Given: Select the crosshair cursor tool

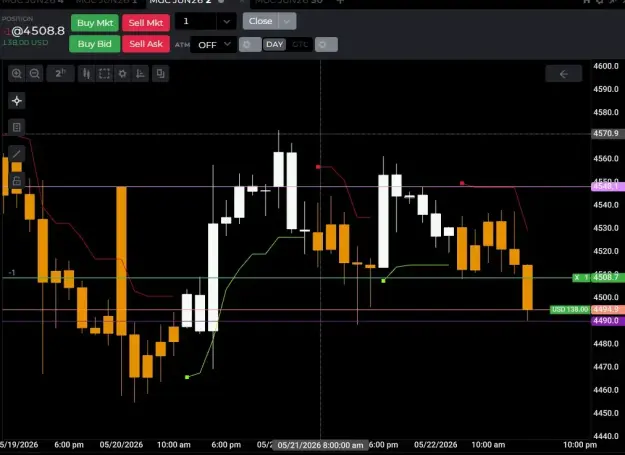Looking at the screenshot, I should (17, 101).
